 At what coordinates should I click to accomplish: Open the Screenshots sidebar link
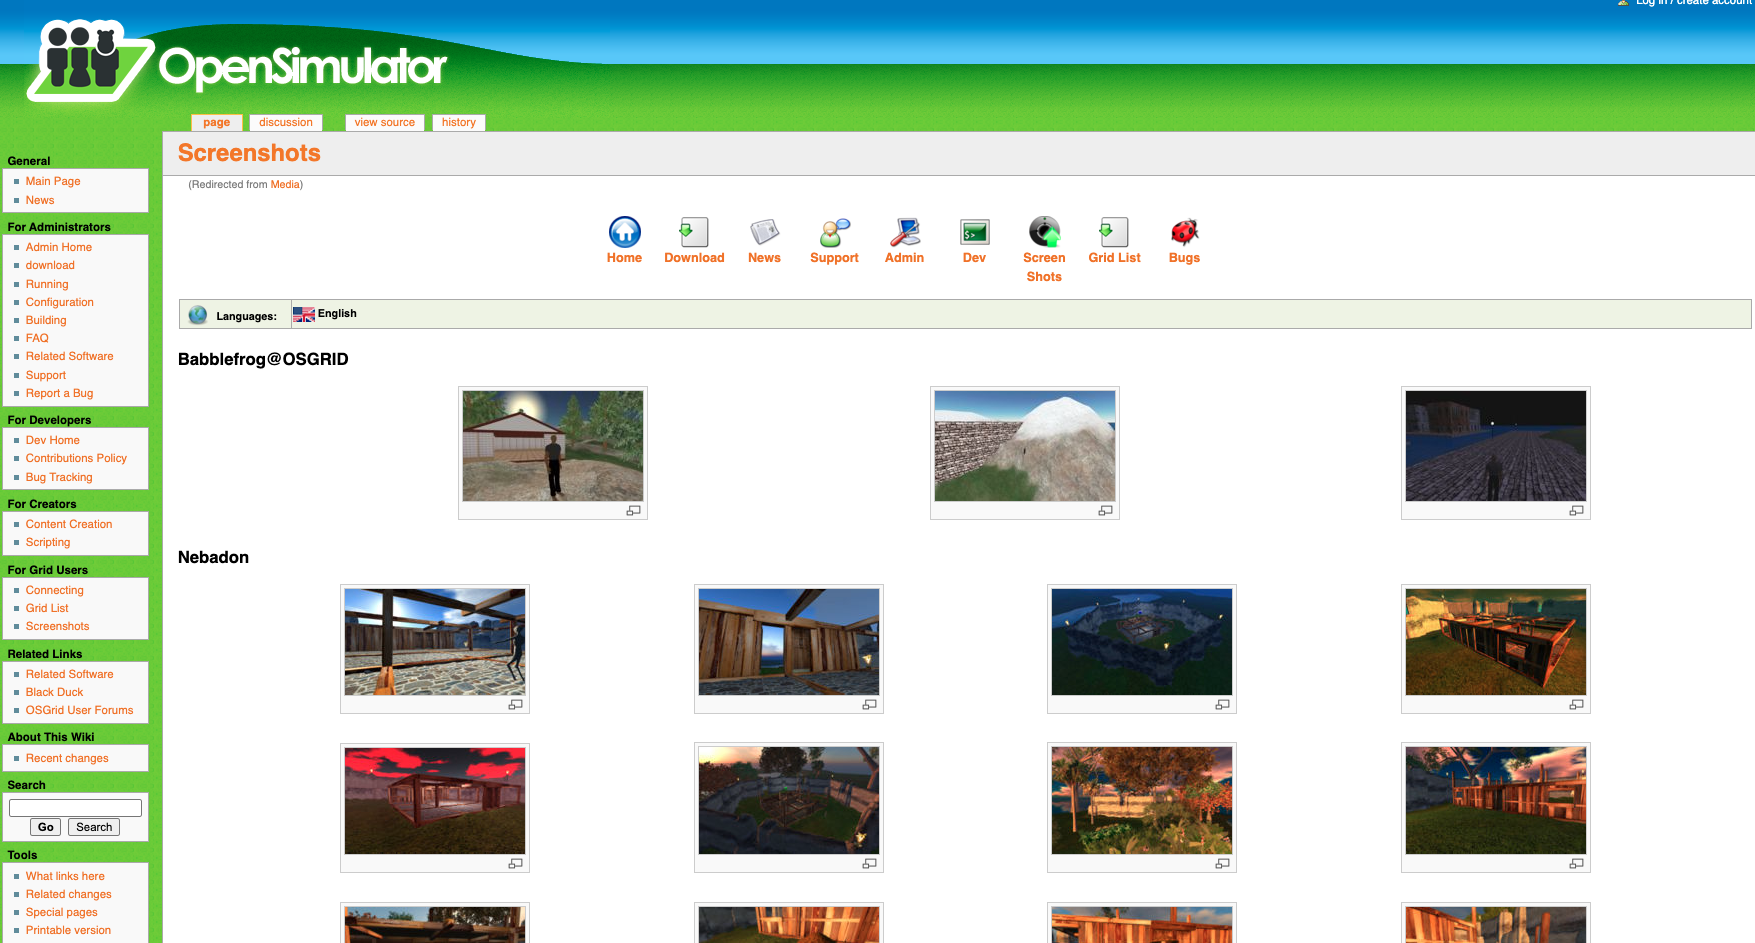(58, 626)
